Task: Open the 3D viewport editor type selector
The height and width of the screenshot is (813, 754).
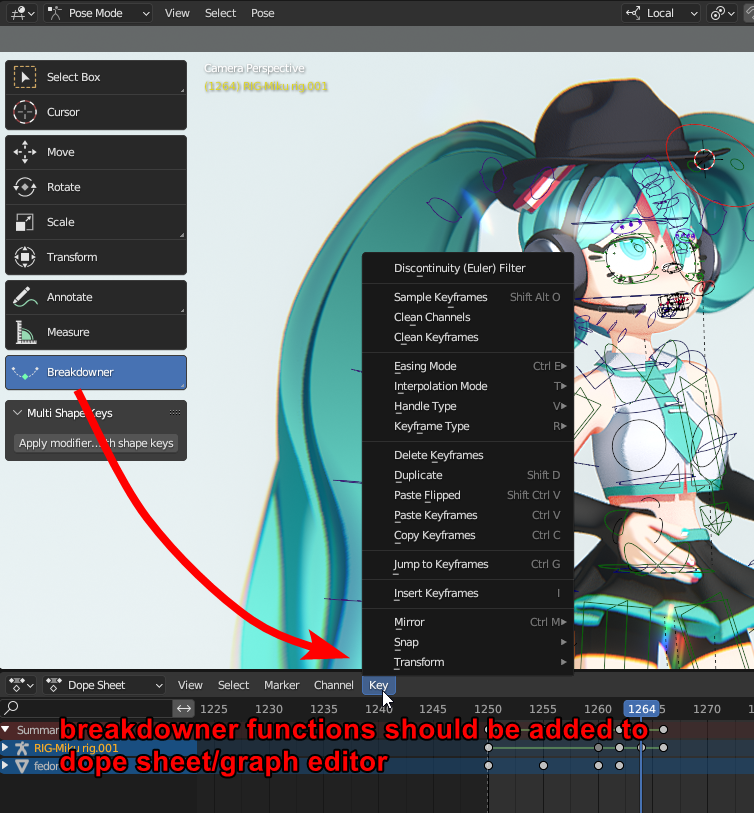Action: (x=22, y=13)
